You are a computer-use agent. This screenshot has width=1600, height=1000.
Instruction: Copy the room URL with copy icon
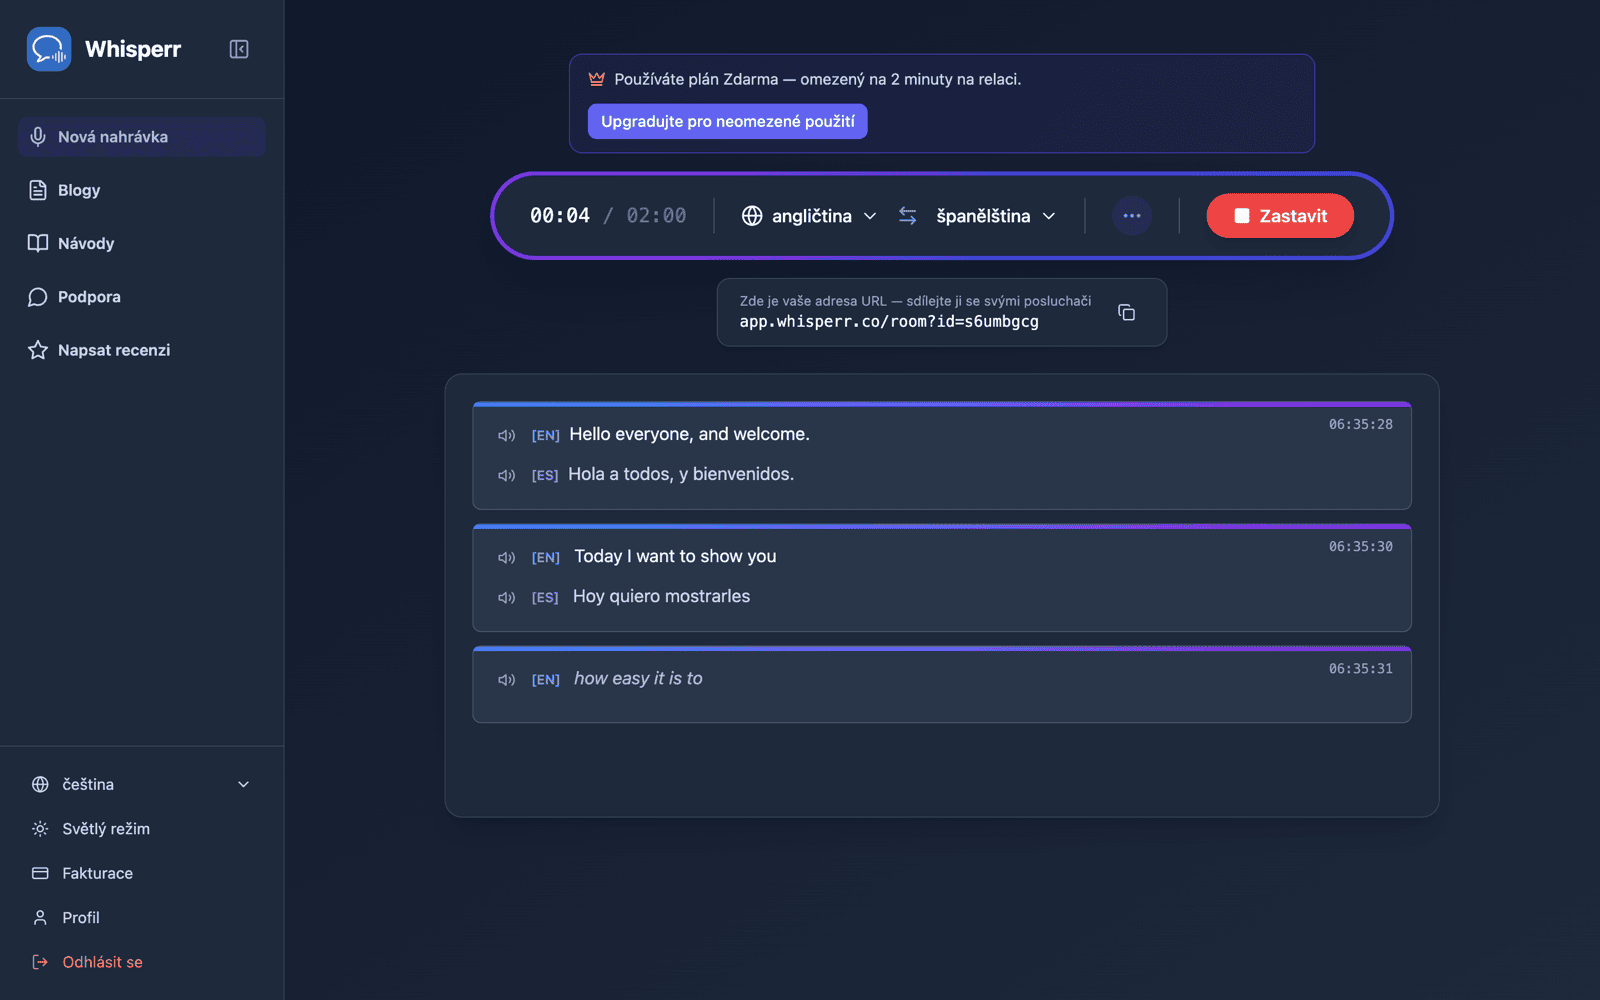point(1127,313)
